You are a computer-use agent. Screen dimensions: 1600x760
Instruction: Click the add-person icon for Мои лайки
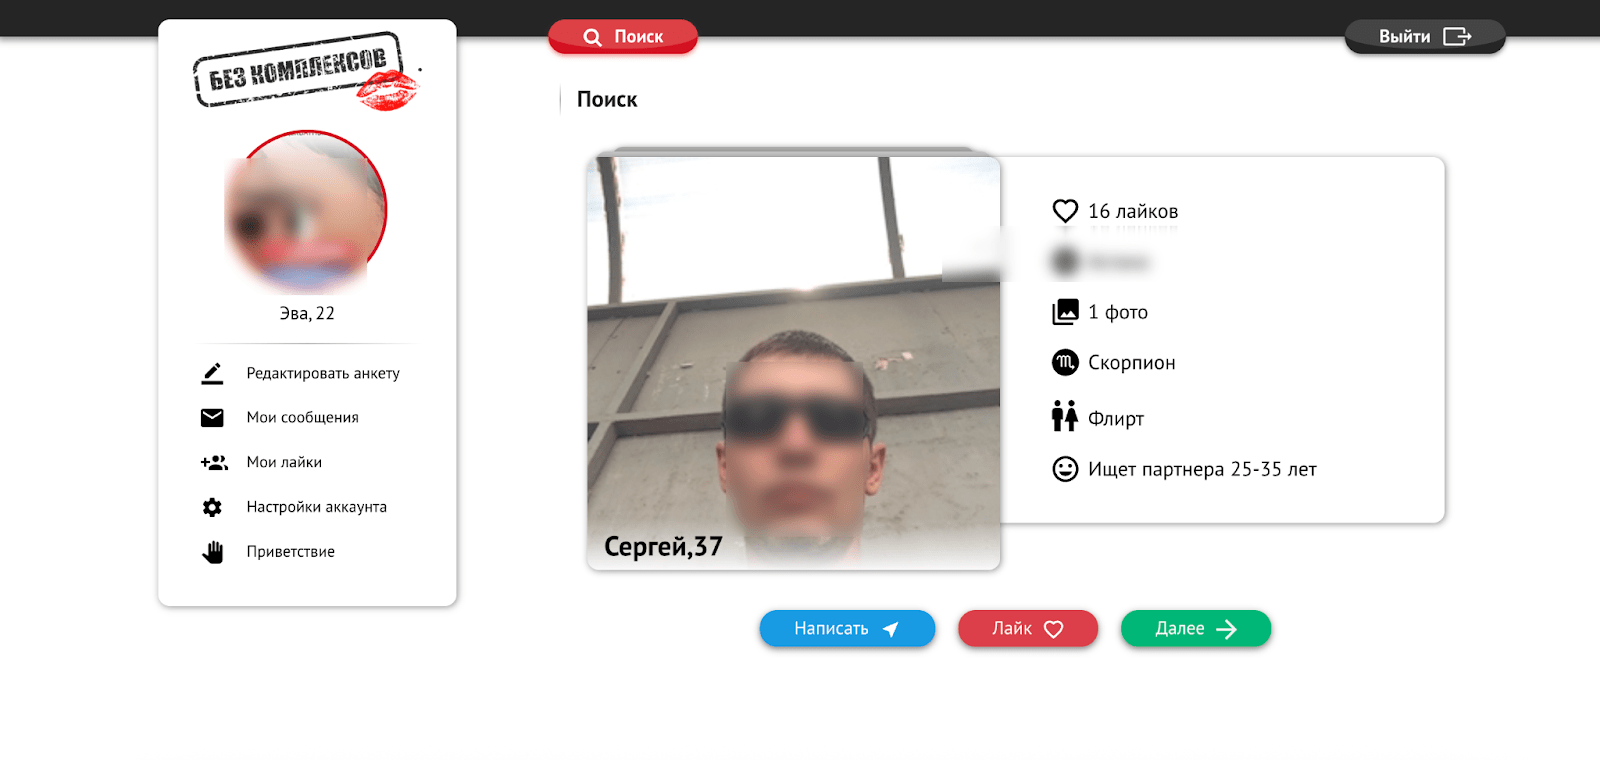pos(214,463)
